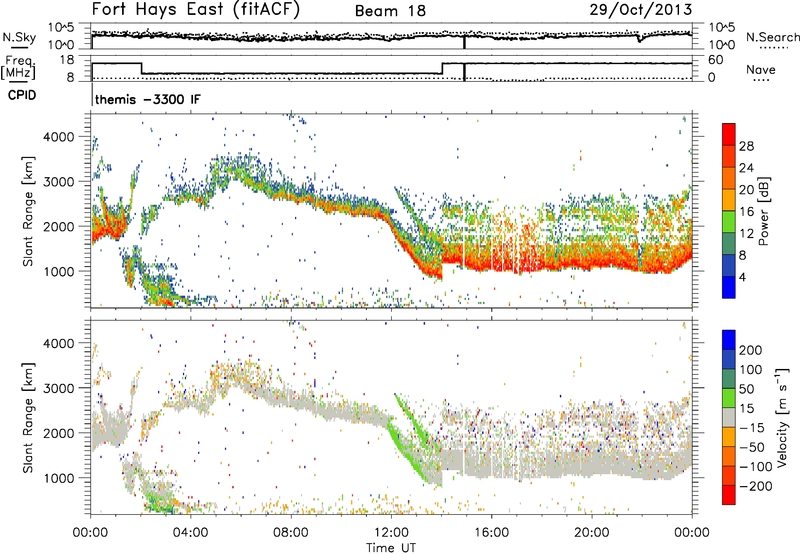Select the 'Power [dB]' colorbar title

tap(764, 211)
